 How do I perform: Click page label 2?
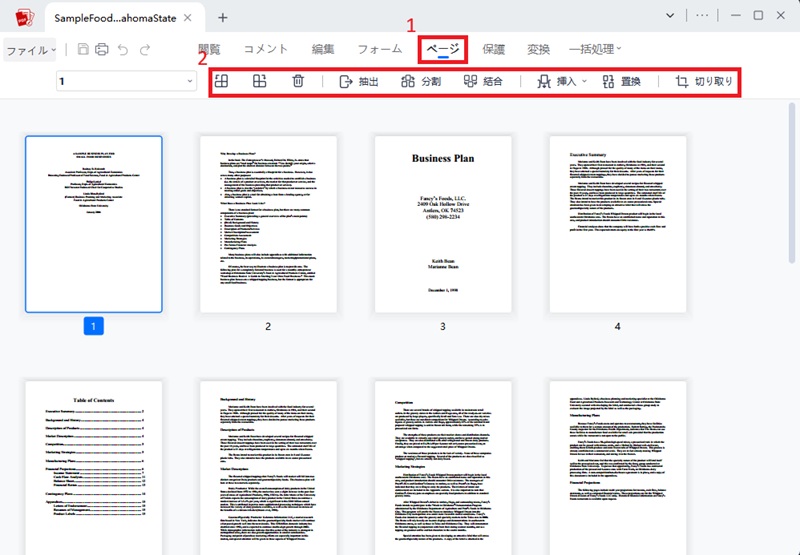tap(268, 326)
